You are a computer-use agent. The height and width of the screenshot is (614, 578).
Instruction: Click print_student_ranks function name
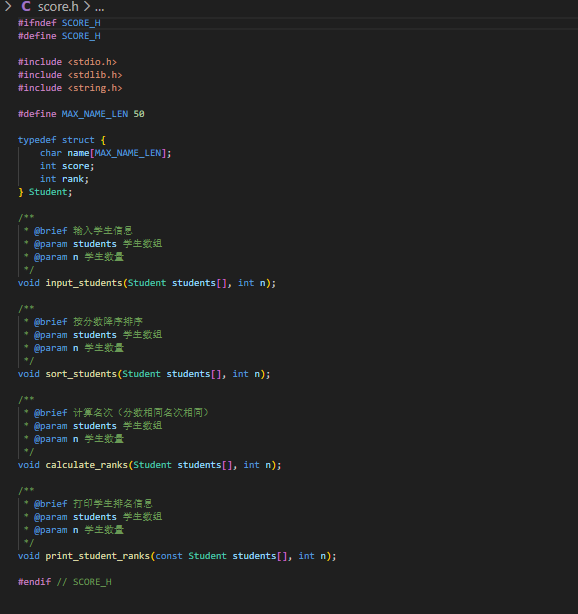click(98, 556)
